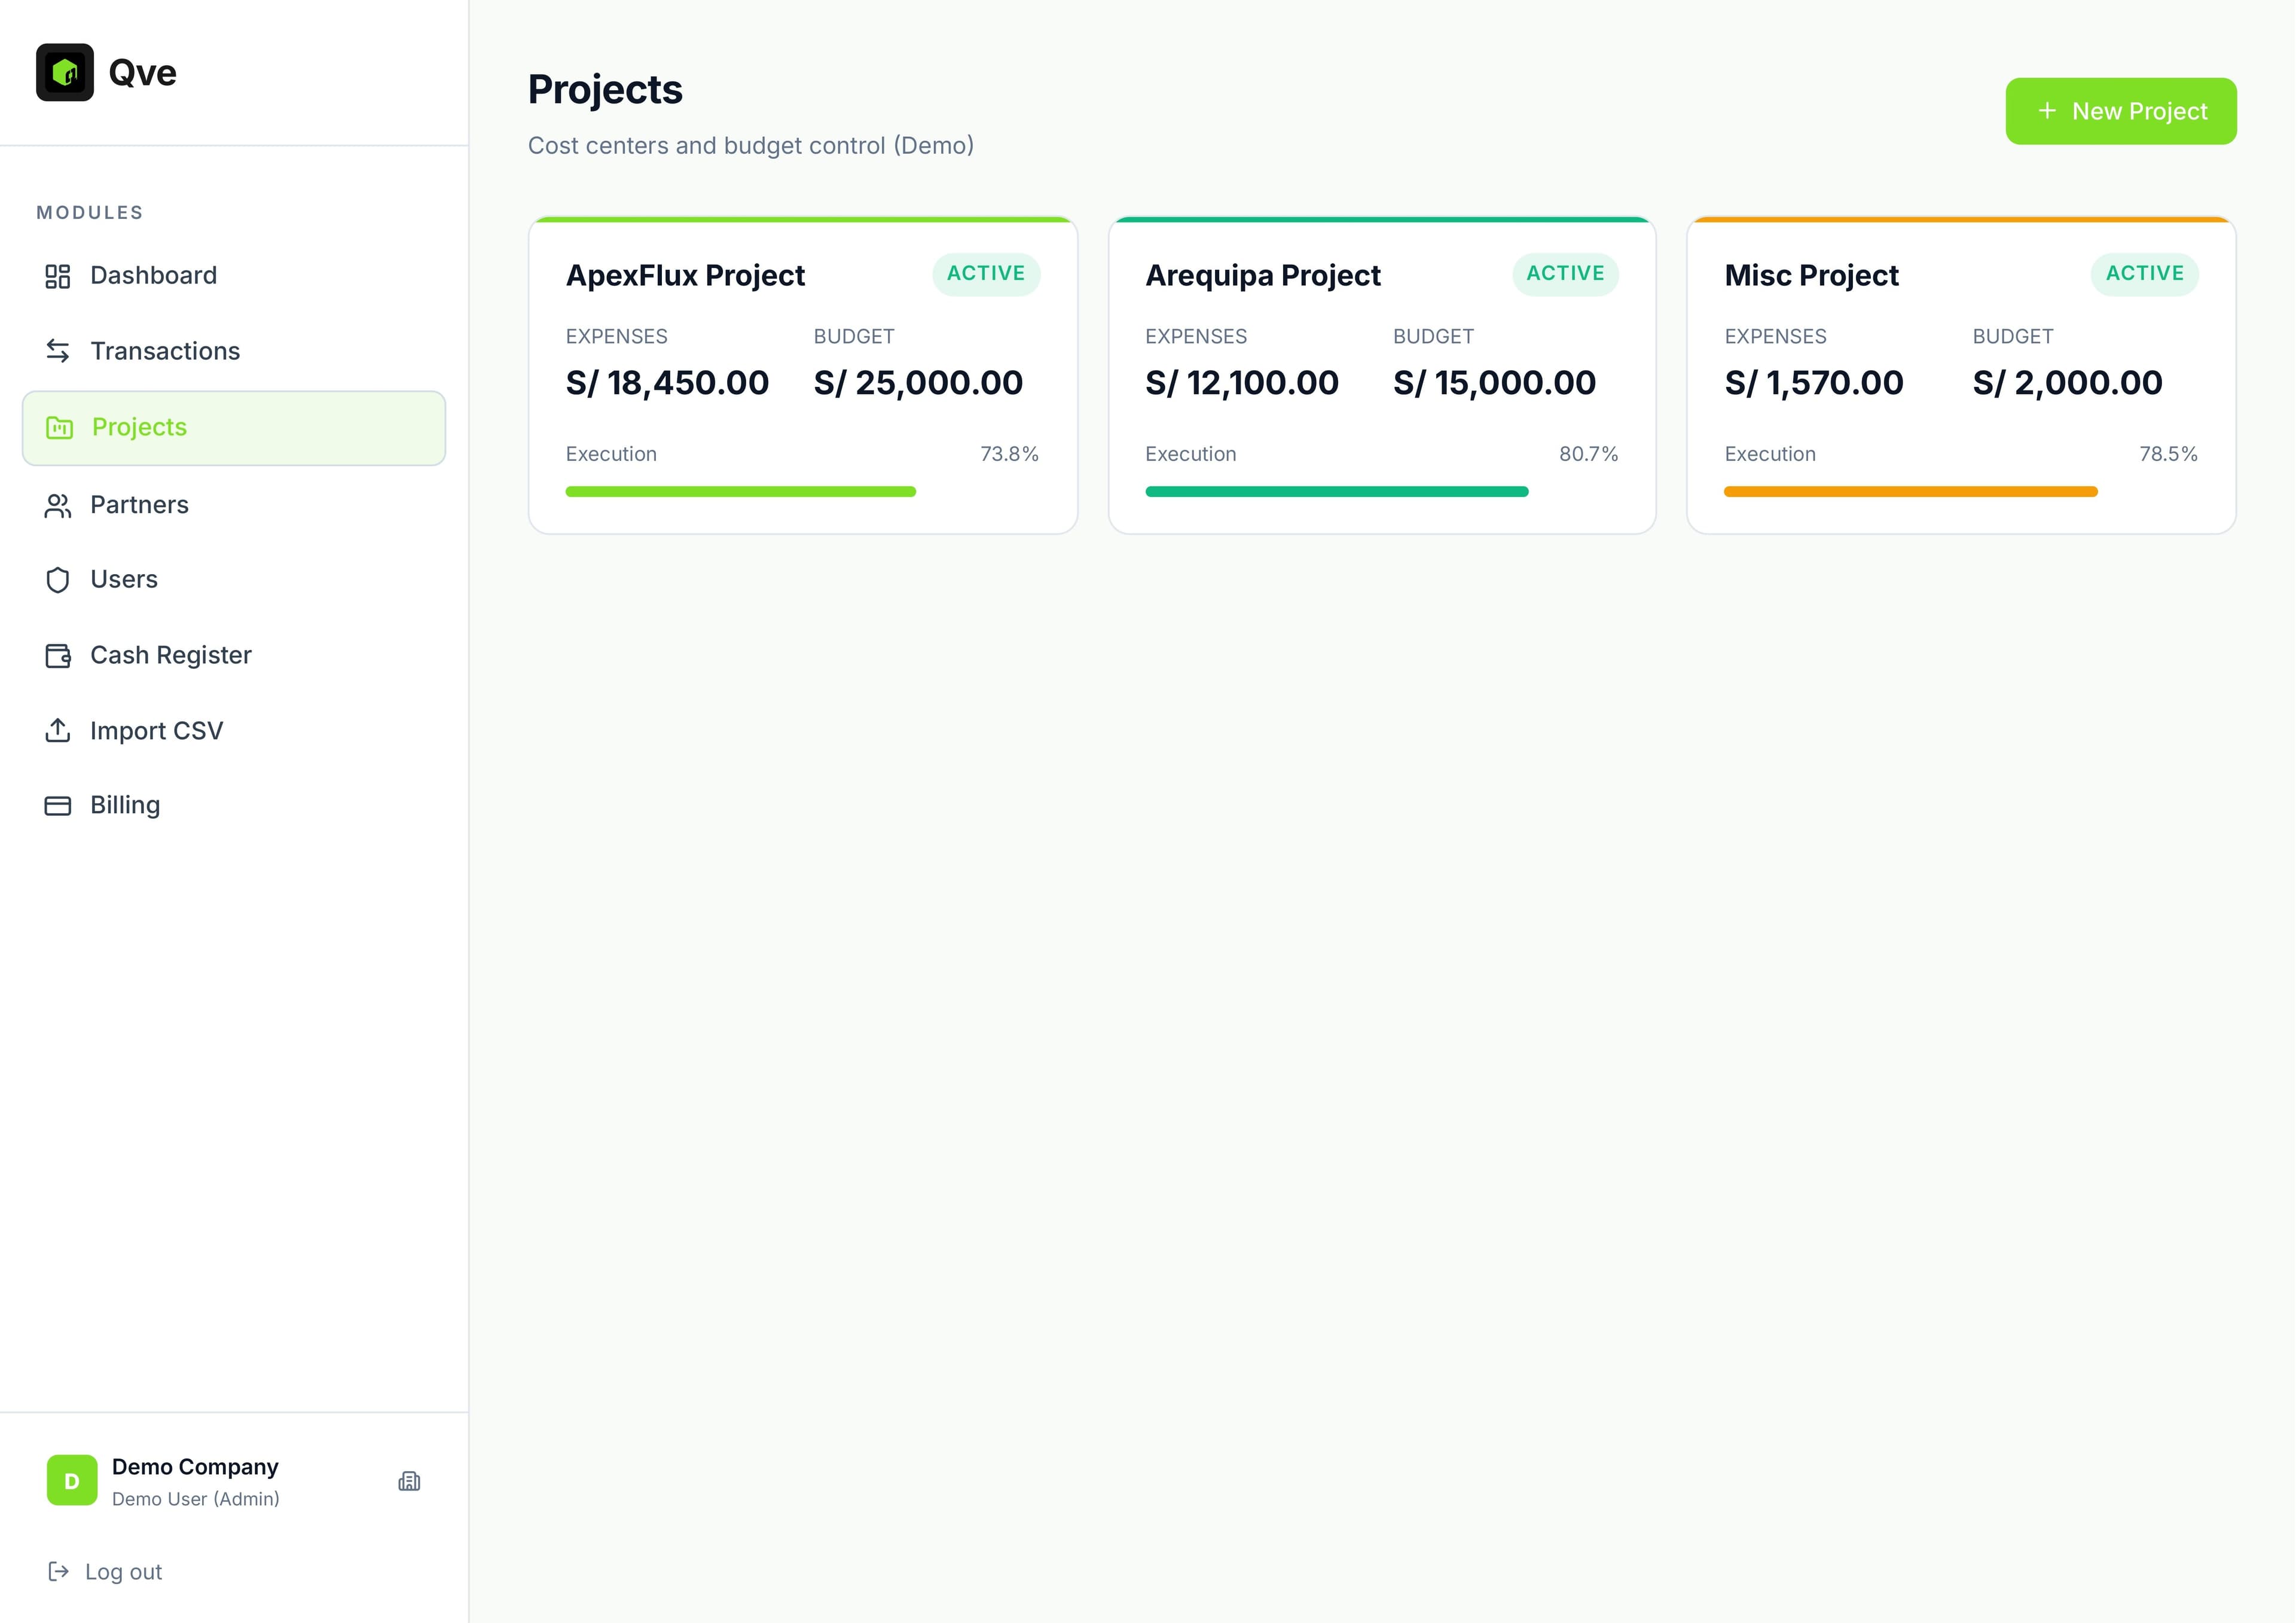Open the Partners module
Image resolution: width=2296 pixels, height=1623 pixels.
(139, 505)
